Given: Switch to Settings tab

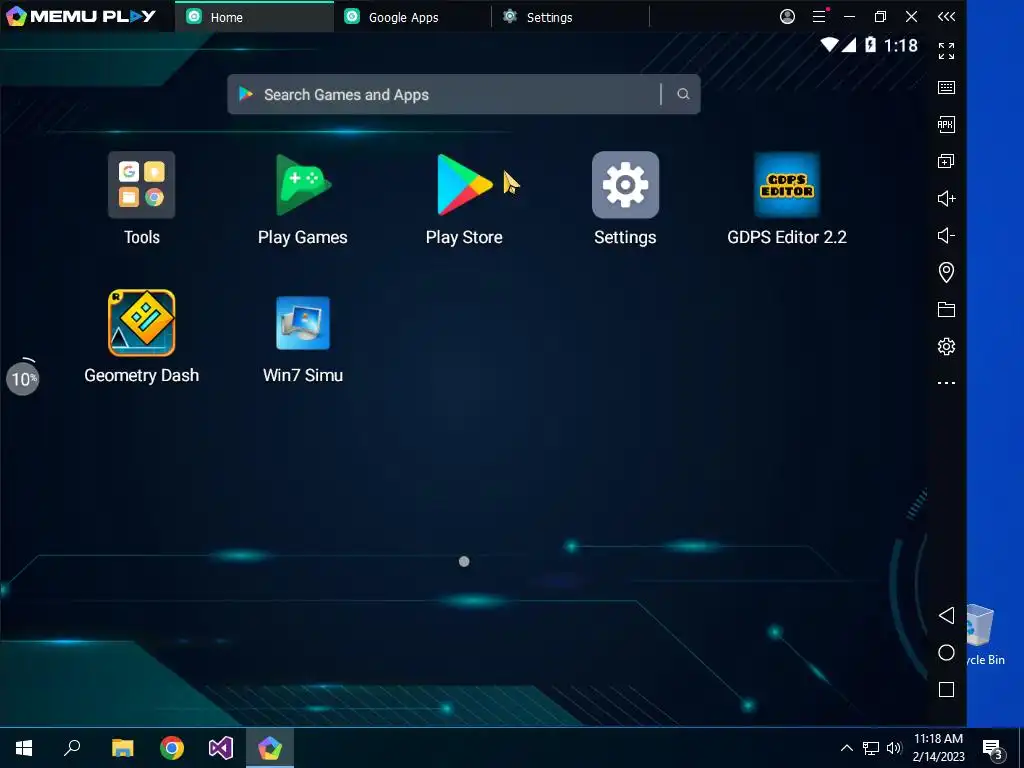Looking at the screenshot, I should [x=570, y=17].
